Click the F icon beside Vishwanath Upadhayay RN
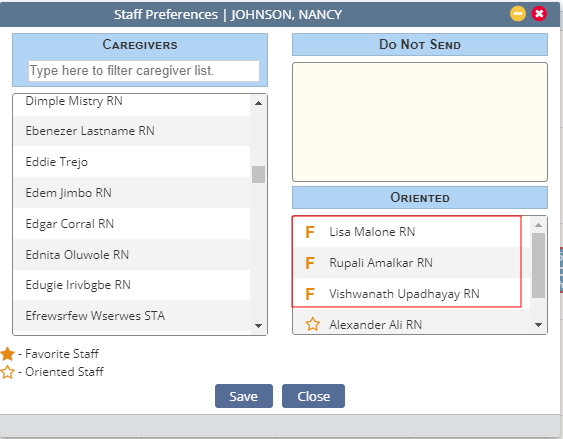The image size is (563, 439). (310, 294)
